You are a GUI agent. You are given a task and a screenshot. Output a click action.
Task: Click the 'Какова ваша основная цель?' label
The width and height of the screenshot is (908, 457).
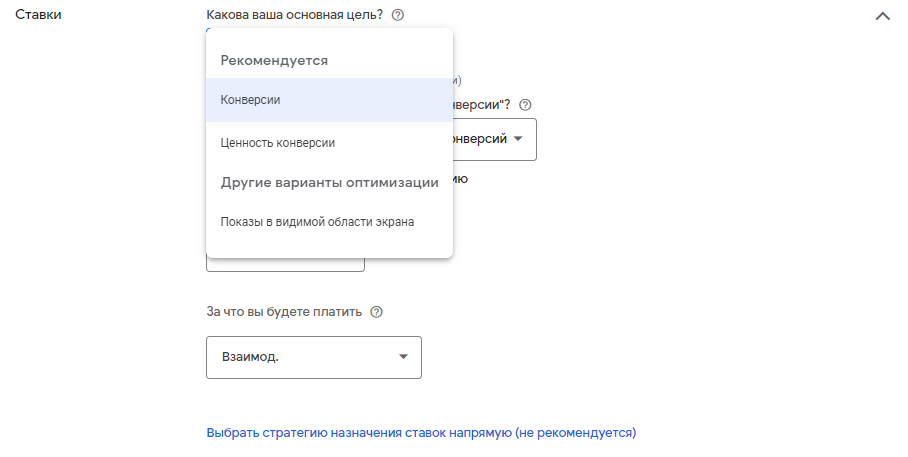point(294,15)
